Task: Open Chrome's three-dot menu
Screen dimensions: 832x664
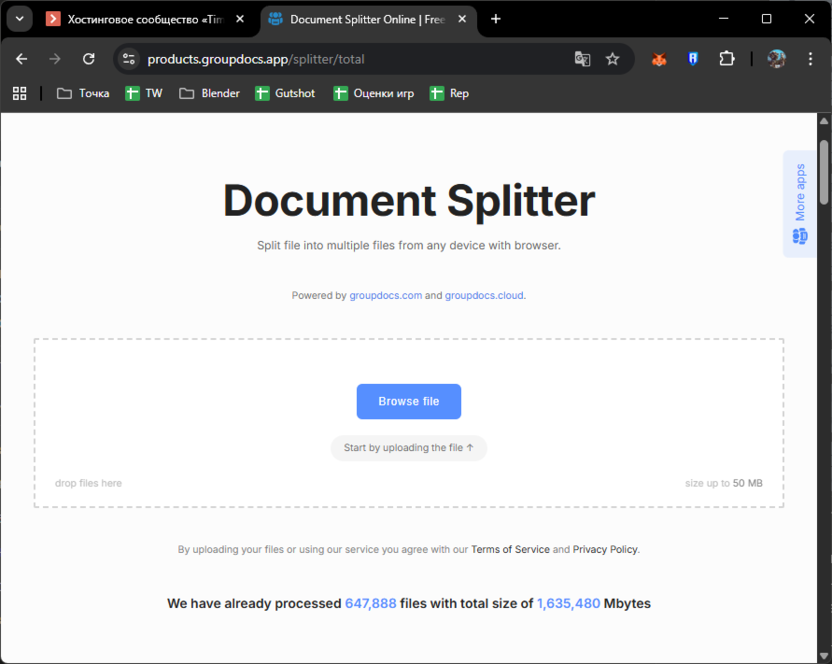Action: pos(811,59)
